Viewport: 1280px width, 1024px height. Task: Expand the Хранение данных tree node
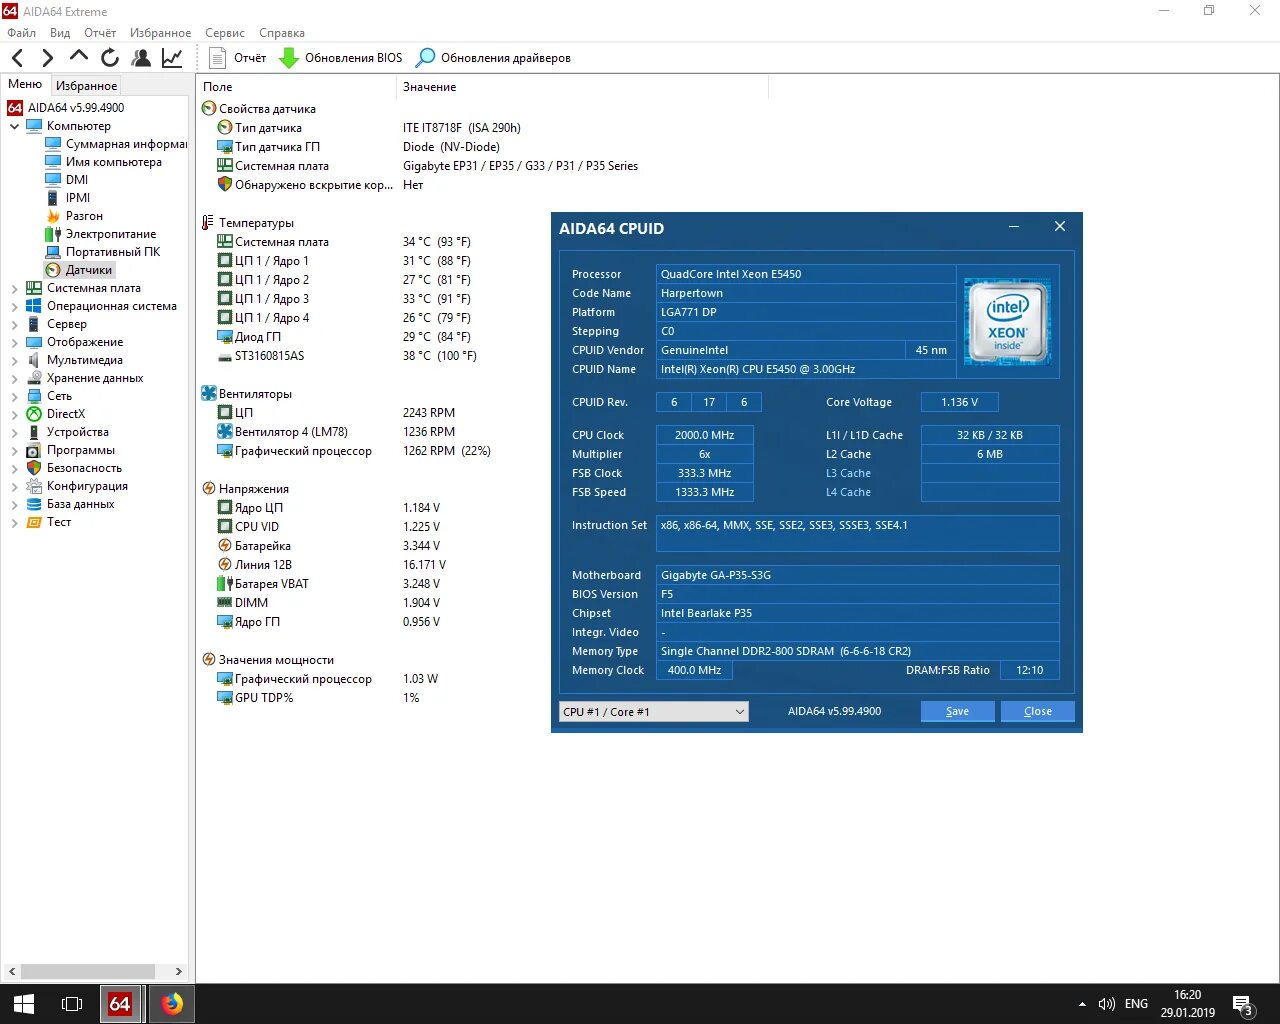pos(15,378)
